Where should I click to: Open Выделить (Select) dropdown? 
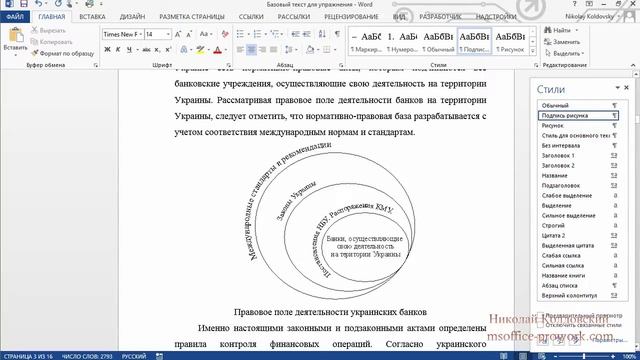point(563,53)
